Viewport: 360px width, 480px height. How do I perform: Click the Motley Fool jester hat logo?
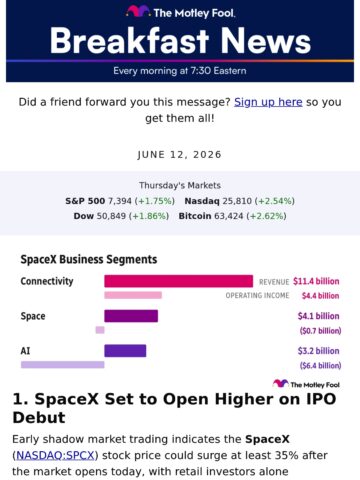coord(138,11)
